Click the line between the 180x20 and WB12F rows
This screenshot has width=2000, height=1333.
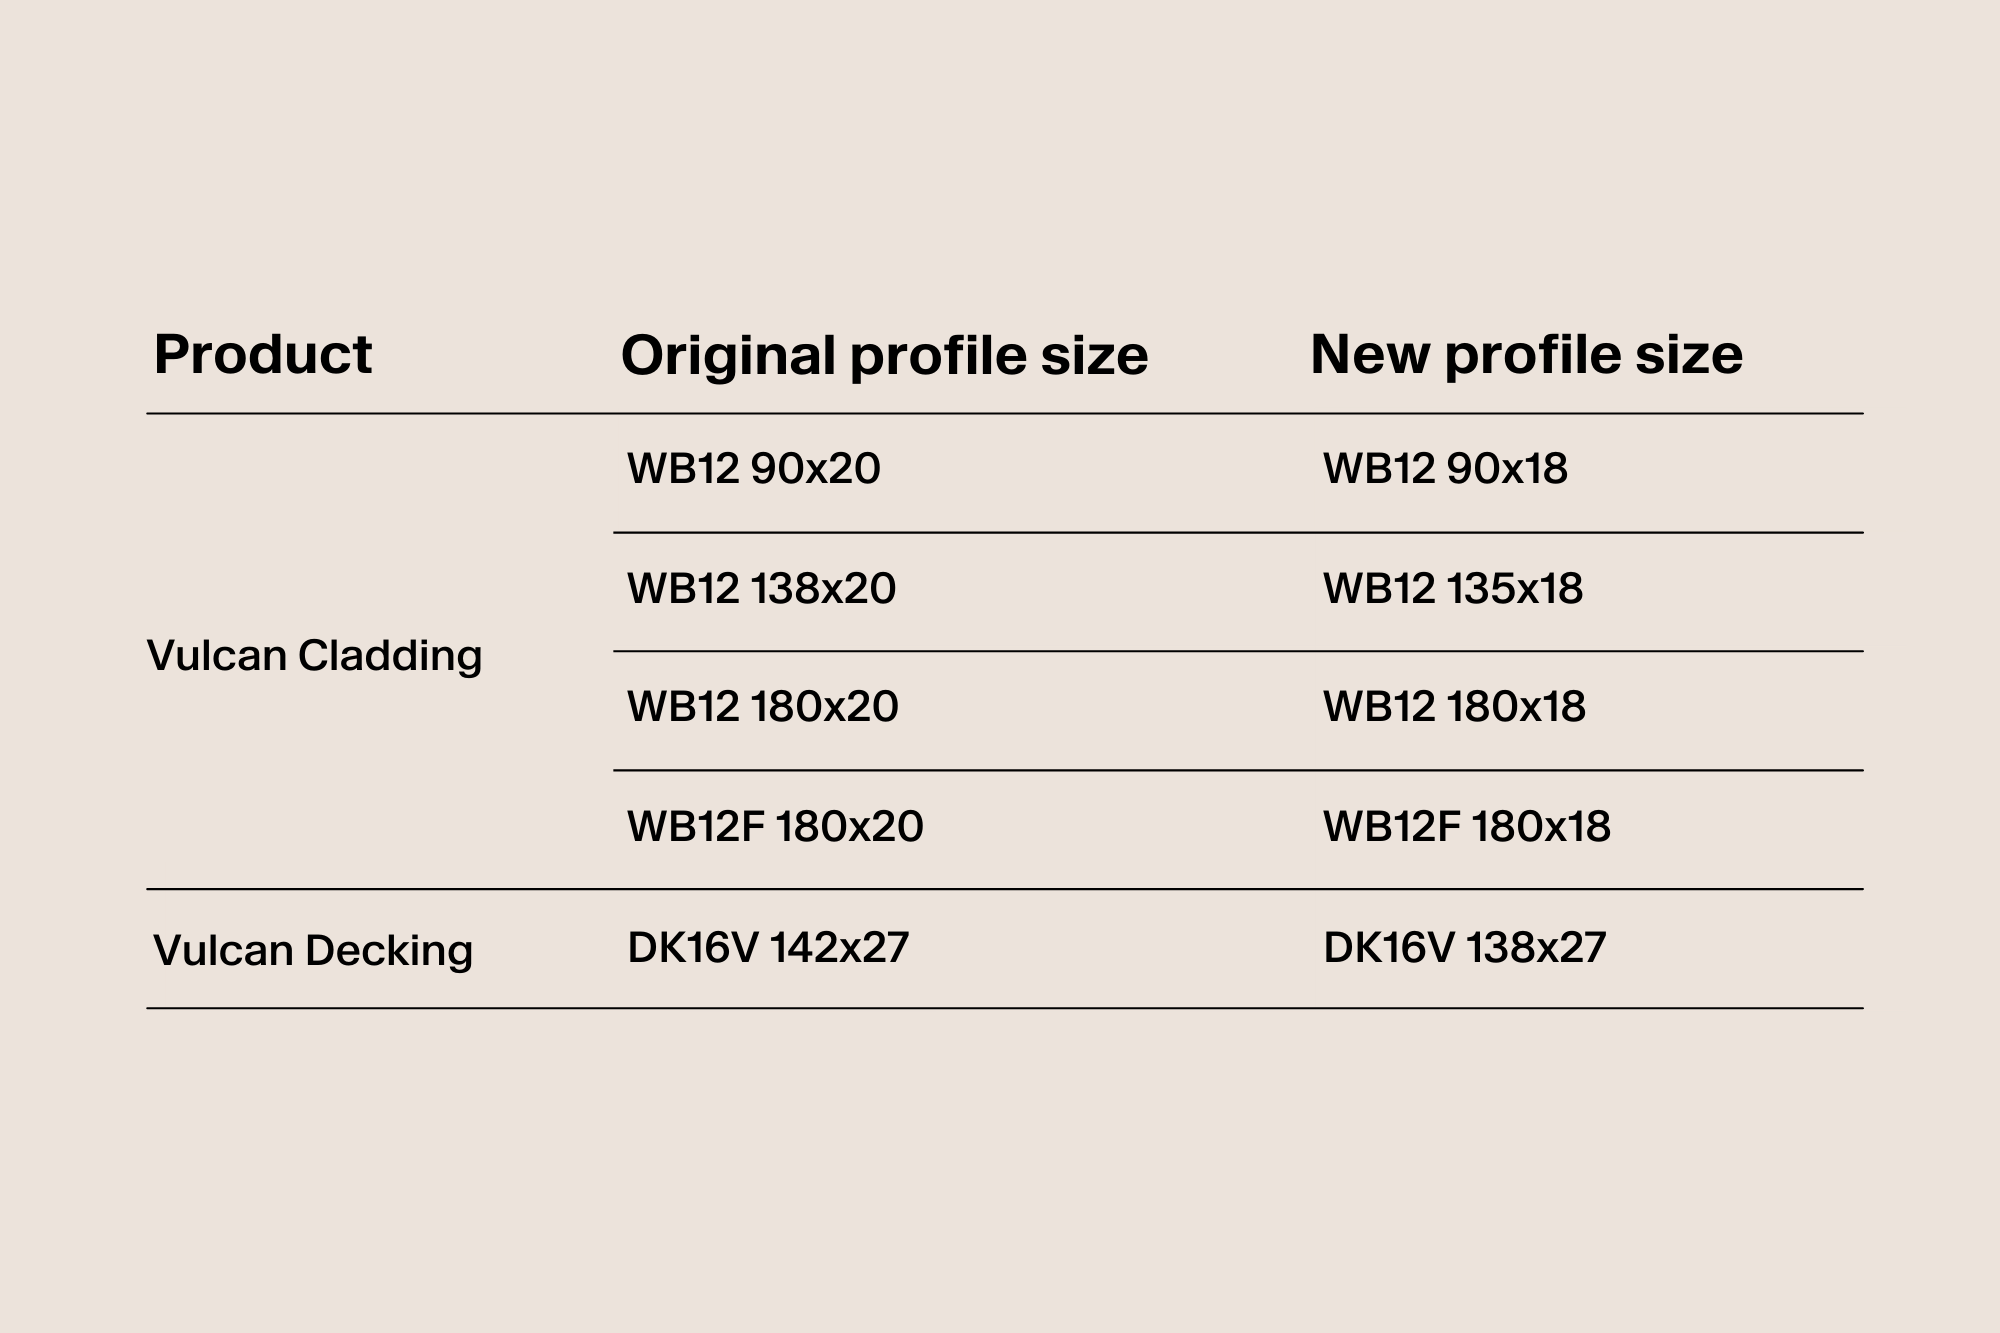(x=1237, y=770)
